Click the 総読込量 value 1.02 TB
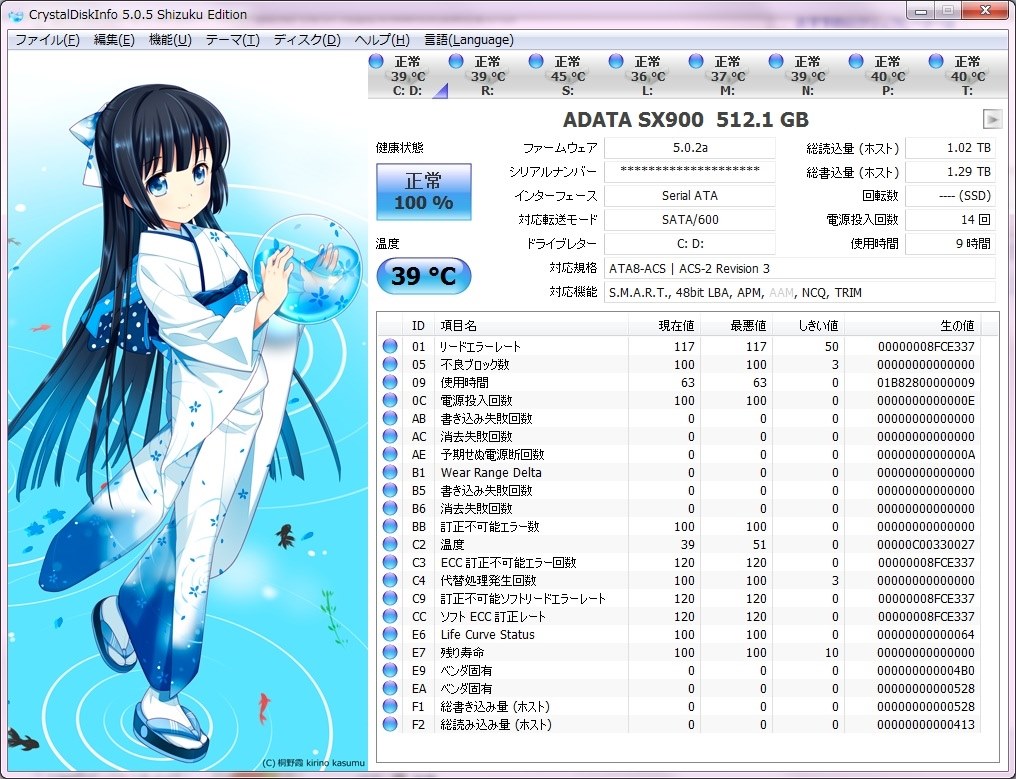The height and width of the screenshot is (779, 1016). coord(950,148)
